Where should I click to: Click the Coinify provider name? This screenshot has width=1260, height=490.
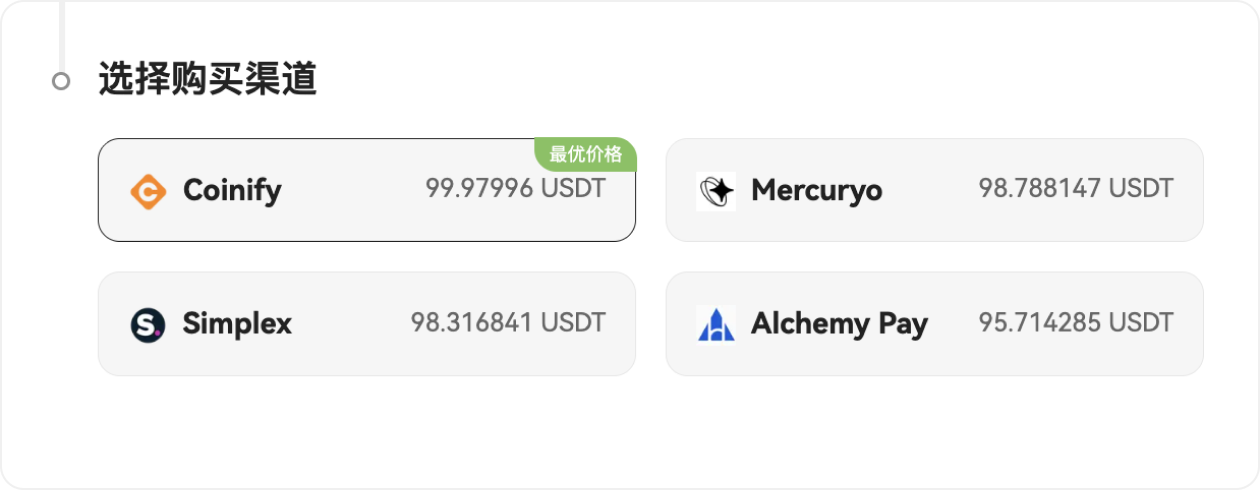pyautogui.click(x=232, y=190)
